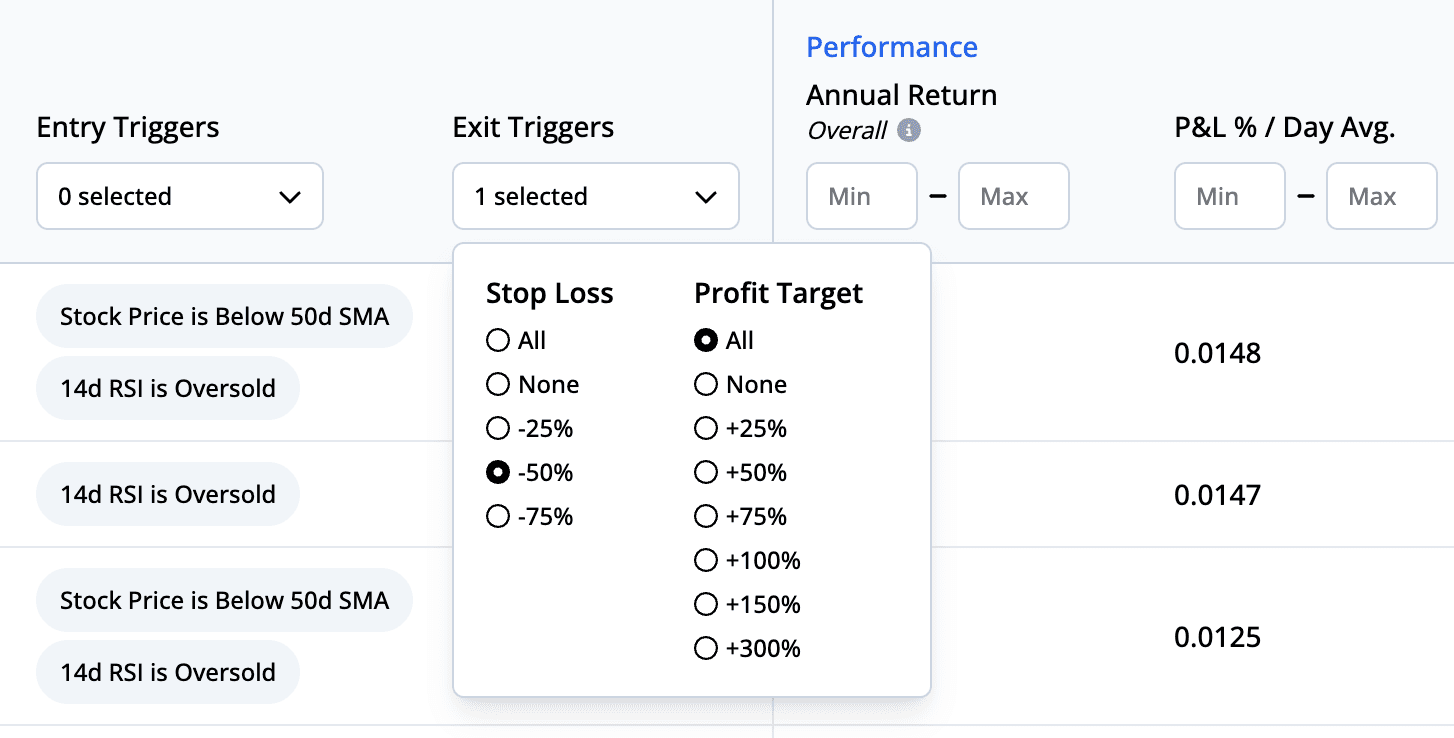Choose the +25% Profit Target
The width and height of the screenshot is (1454, 738).
(706, 429)
